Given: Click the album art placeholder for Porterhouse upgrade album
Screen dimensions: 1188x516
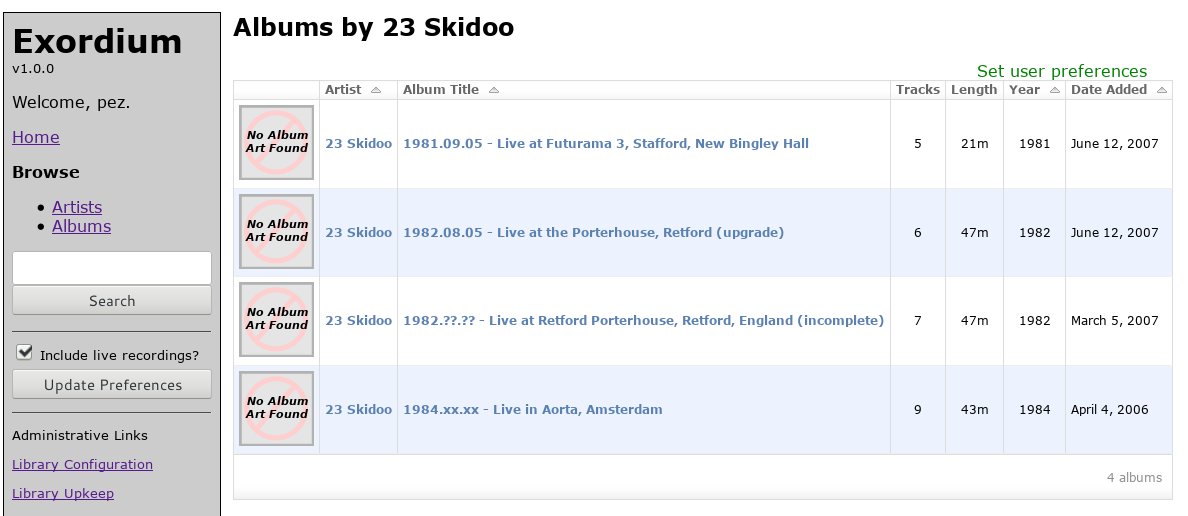Looking at the screenshot, I should [x=277, y=231].
